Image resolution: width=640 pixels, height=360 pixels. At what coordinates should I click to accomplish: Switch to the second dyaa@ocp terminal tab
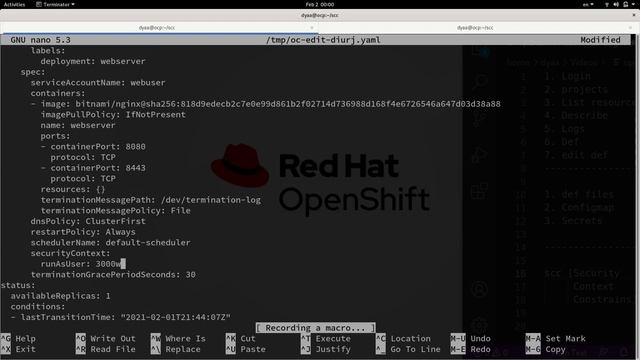coord(475,28)
